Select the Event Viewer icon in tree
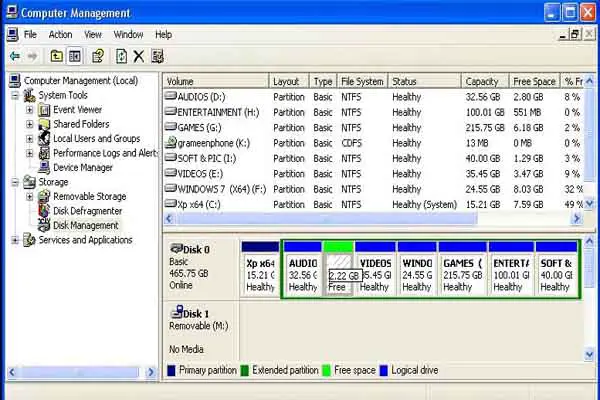Screen dimensions: 600x400 click(x=44, y=110)
